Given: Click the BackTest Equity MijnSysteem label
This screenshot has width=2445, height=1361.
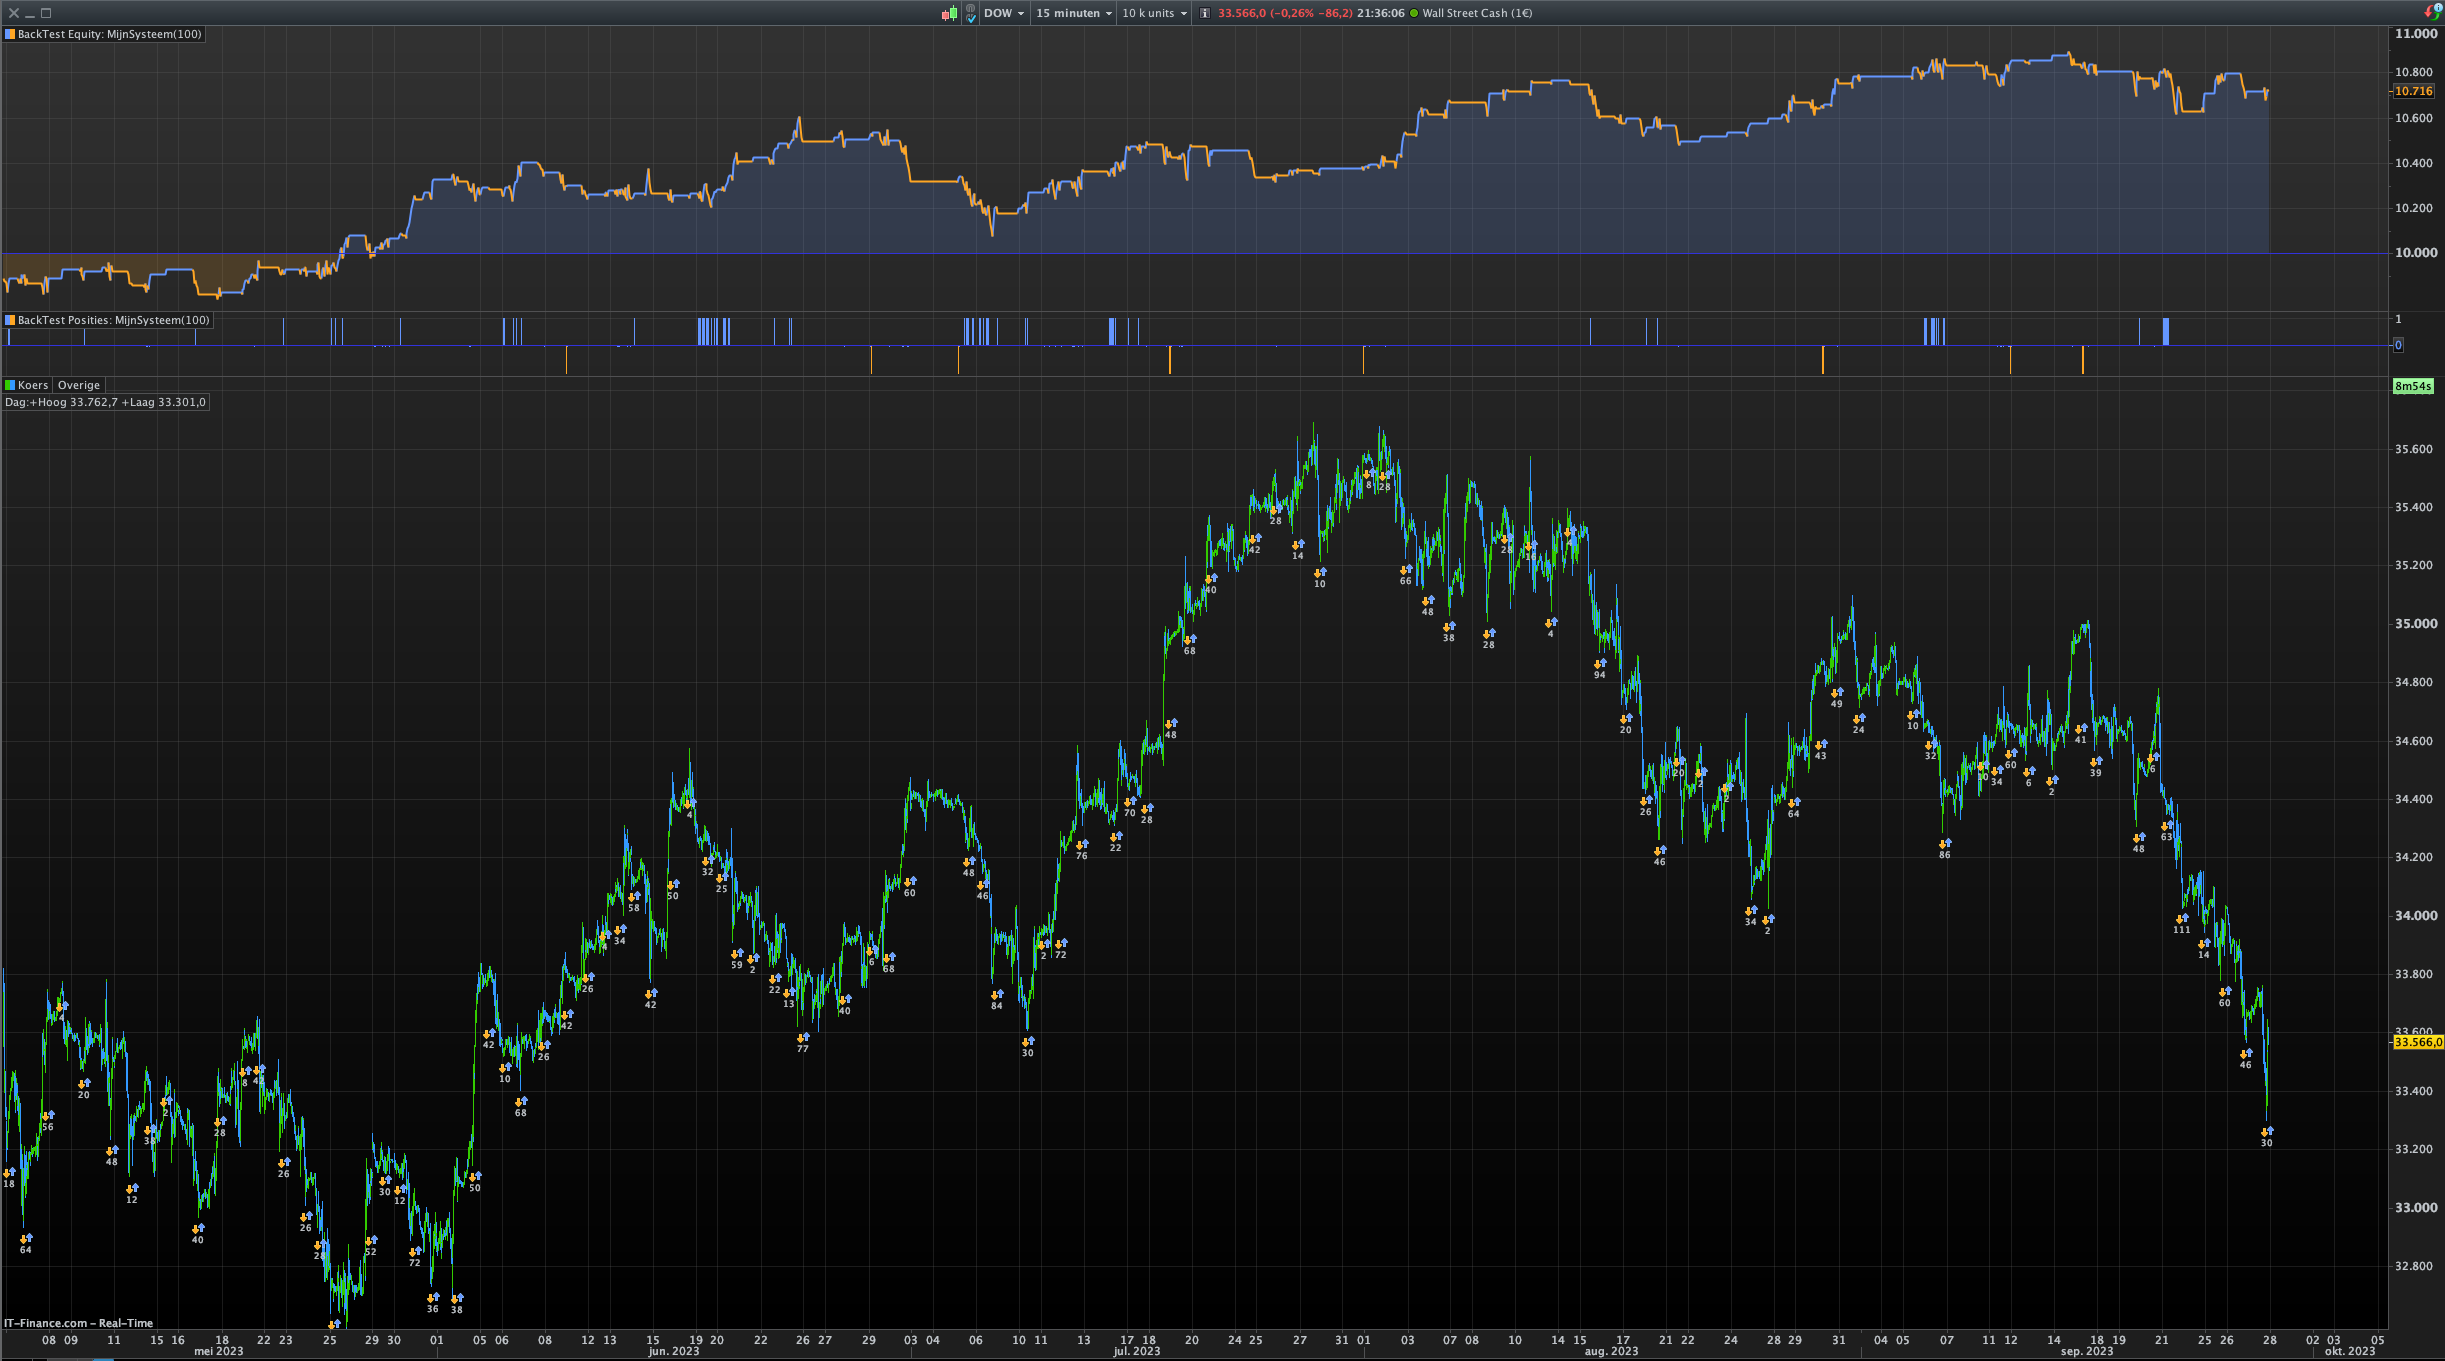Looking at the screenshot, I should (x=109, y=34).
